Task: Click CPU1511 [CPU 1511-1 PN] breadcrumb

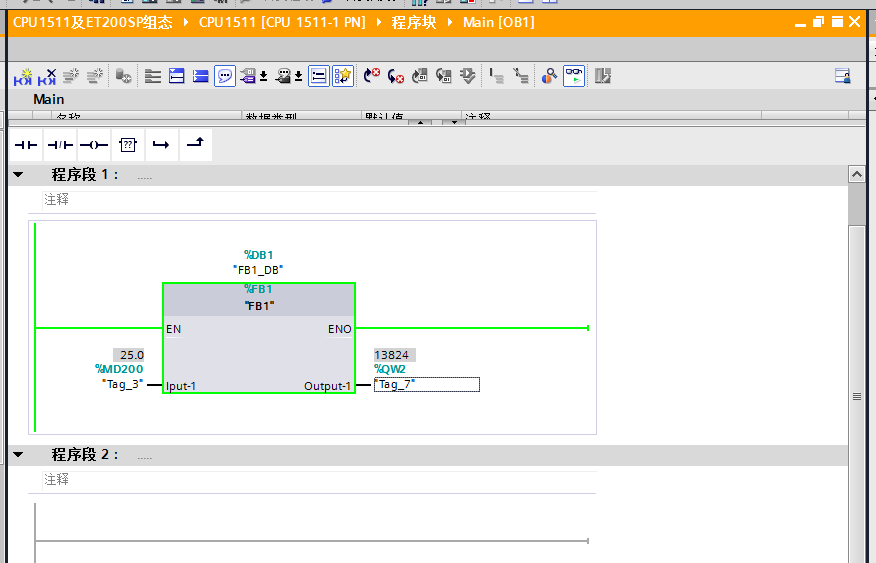Action: point(282,22)
